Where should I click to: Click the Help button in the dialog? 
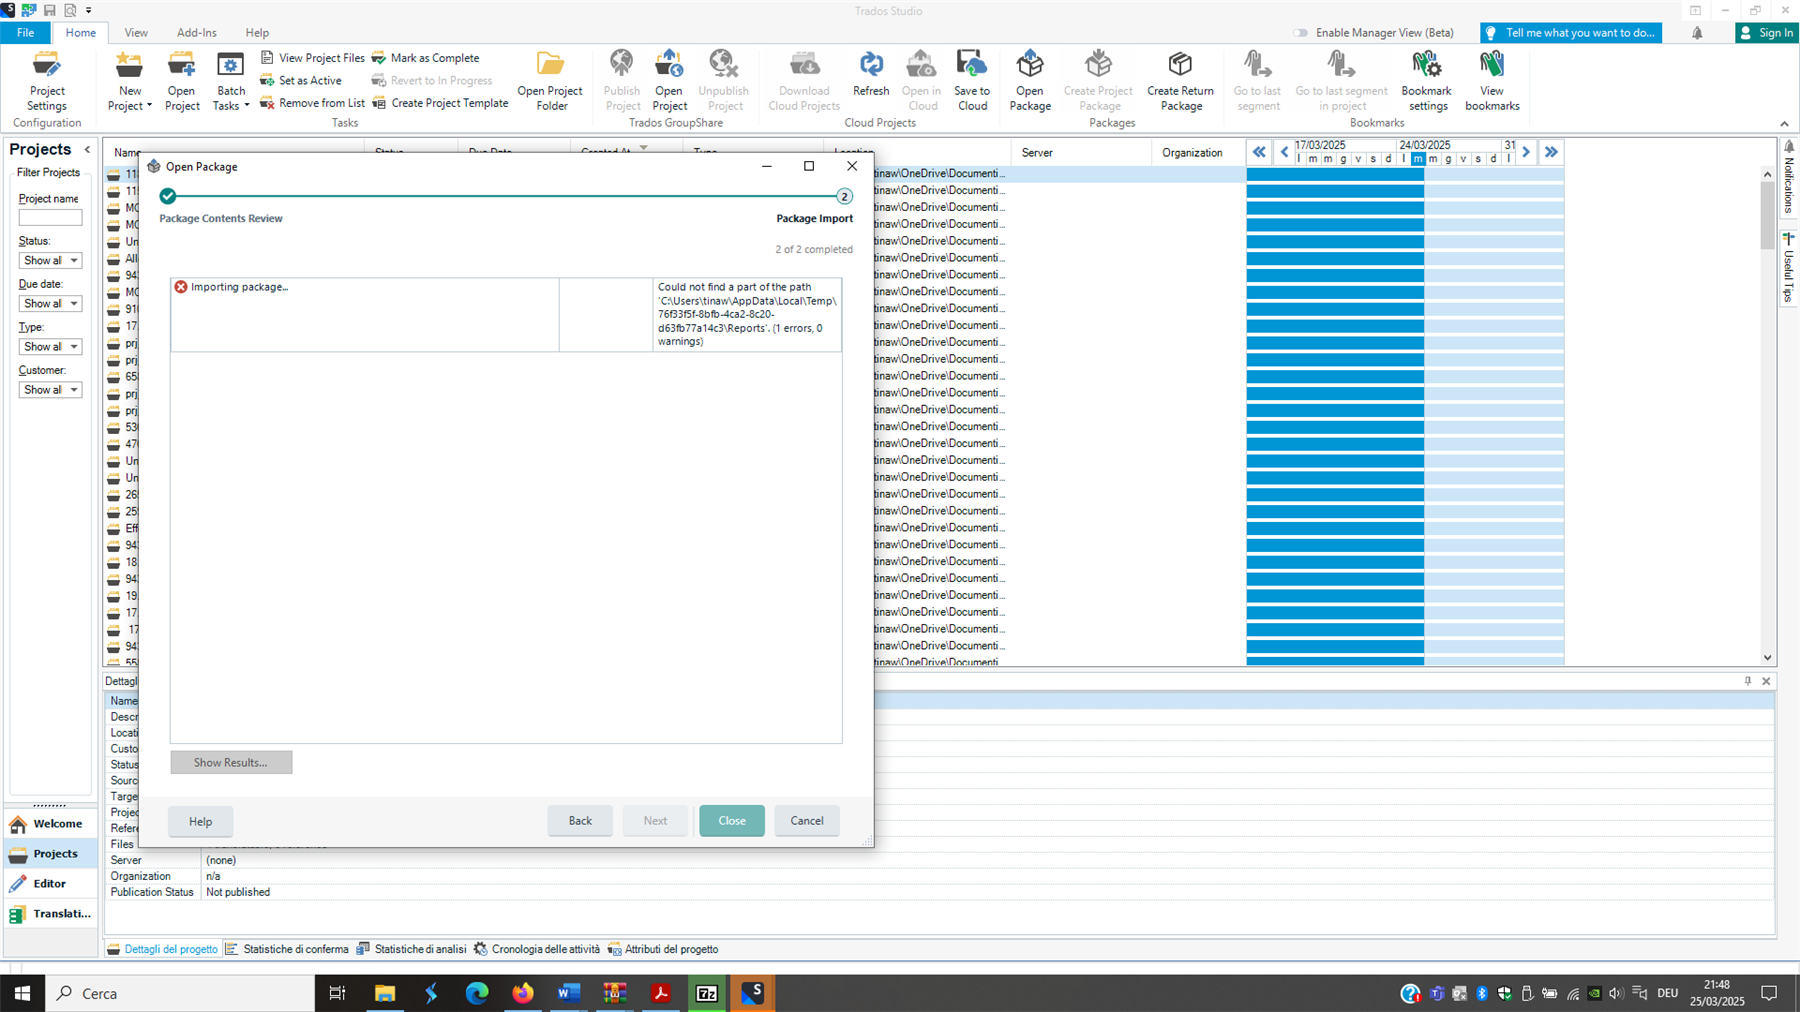coord(200,821)
